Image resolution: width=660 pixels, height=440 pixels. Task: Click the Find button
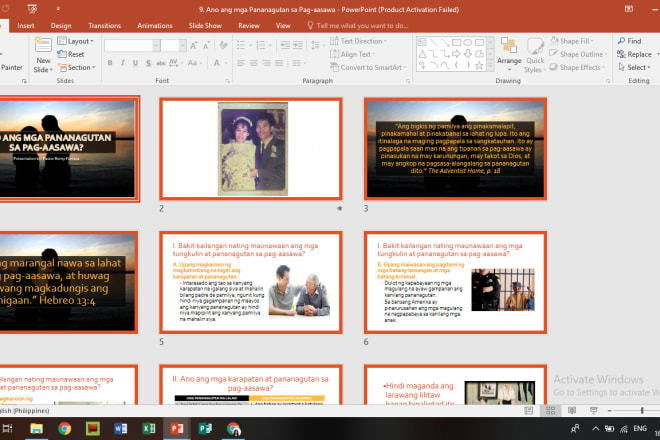tap(629, 41)
